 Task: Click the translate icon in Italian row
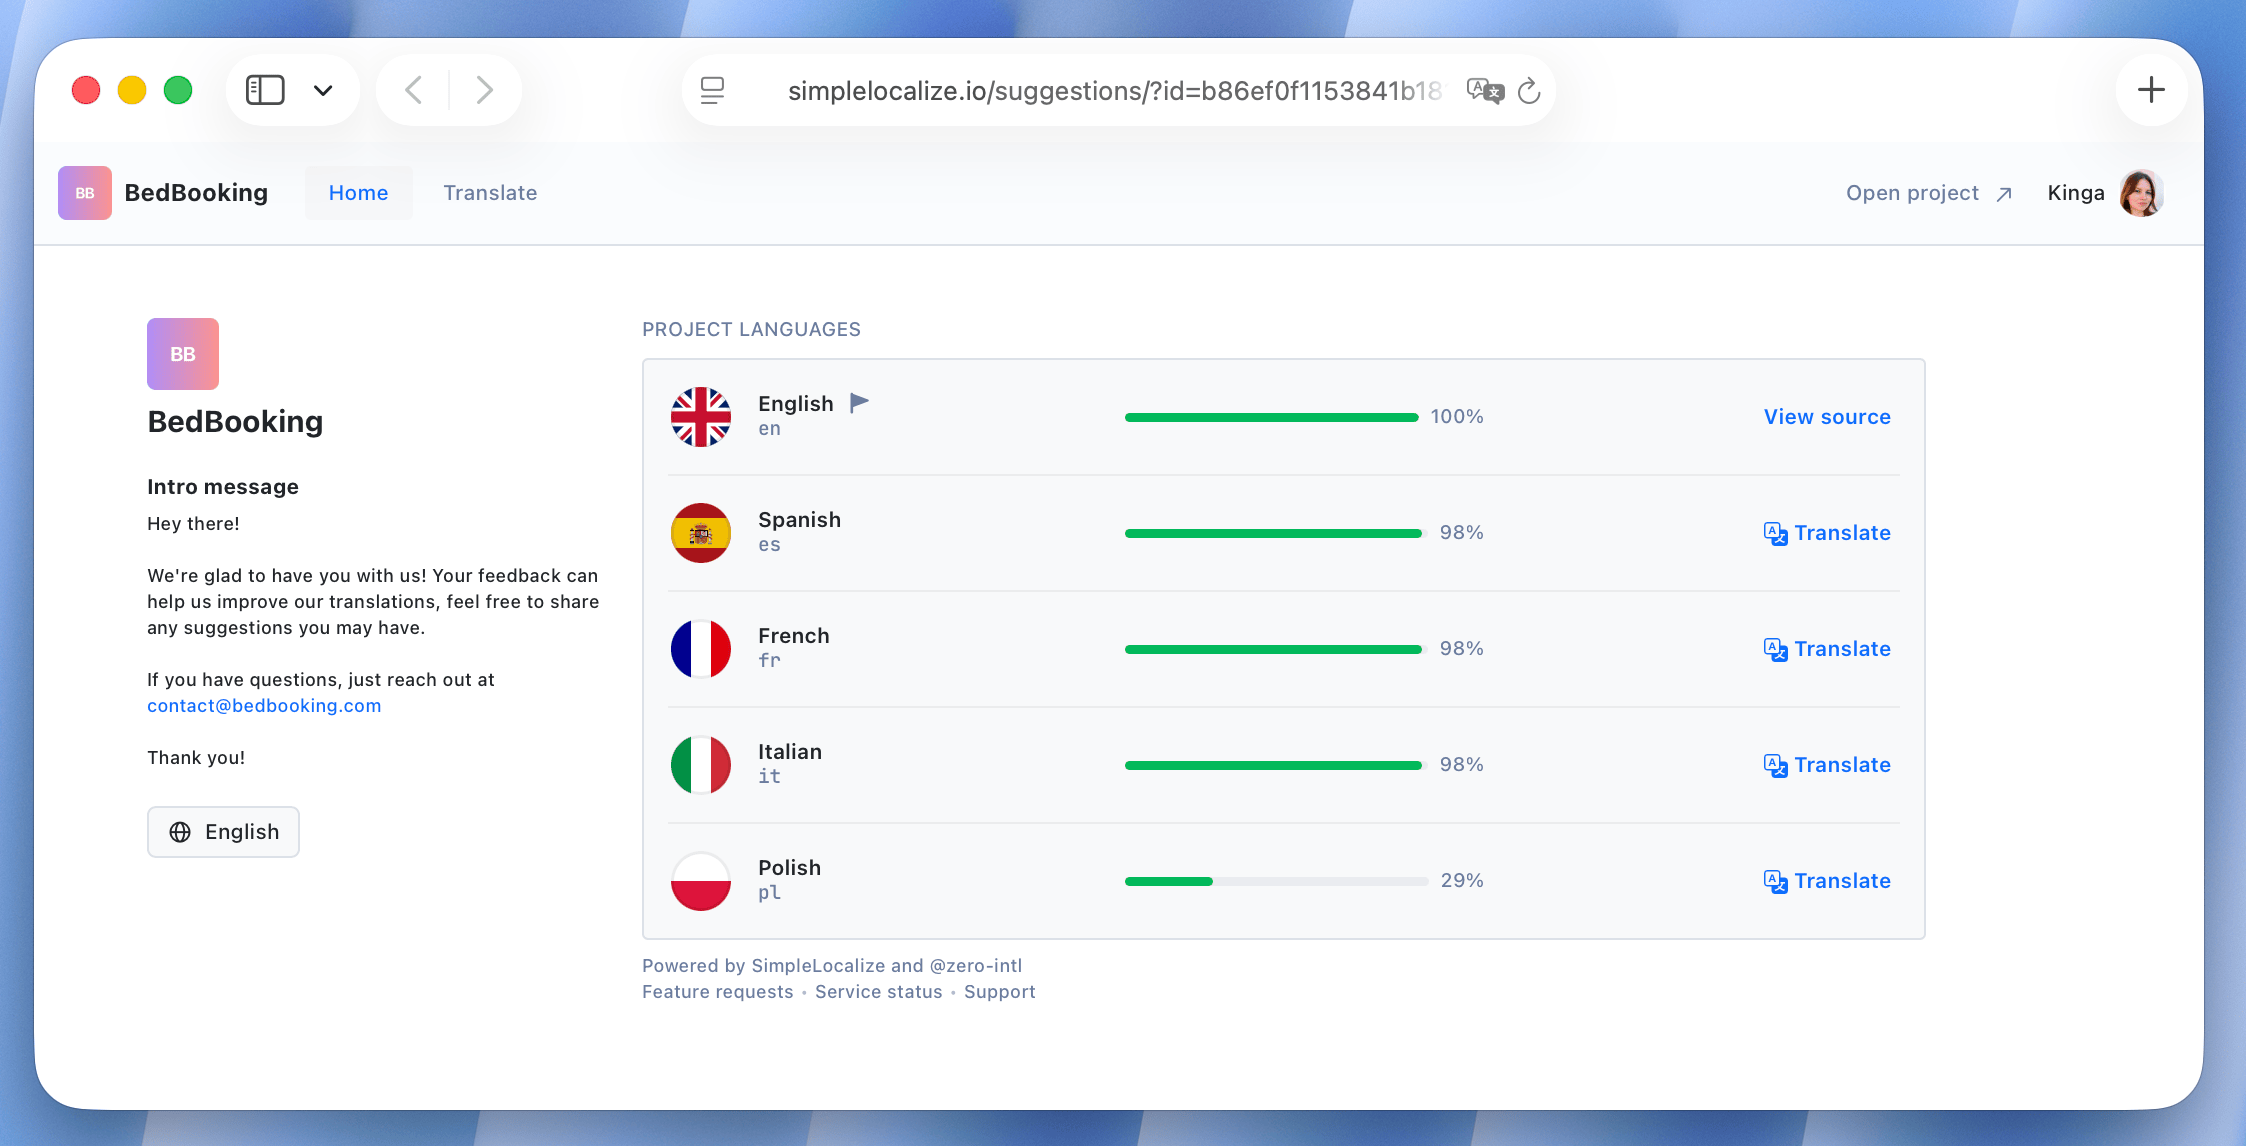click(x=1775, y=766)
